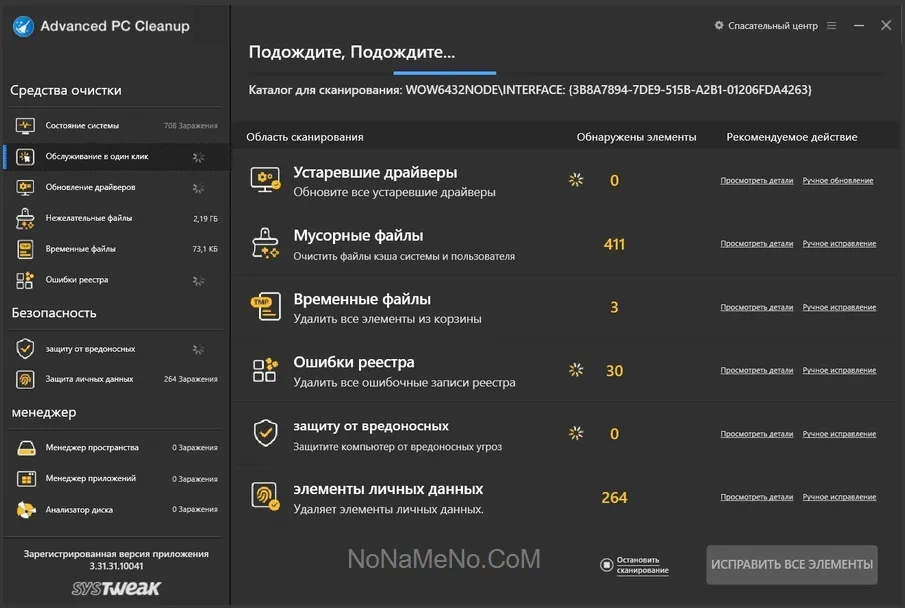Click the shield icon in the защиту от вредоносных scan row
This screenshot has height=608, width=905.
click(x=265, y=433)
